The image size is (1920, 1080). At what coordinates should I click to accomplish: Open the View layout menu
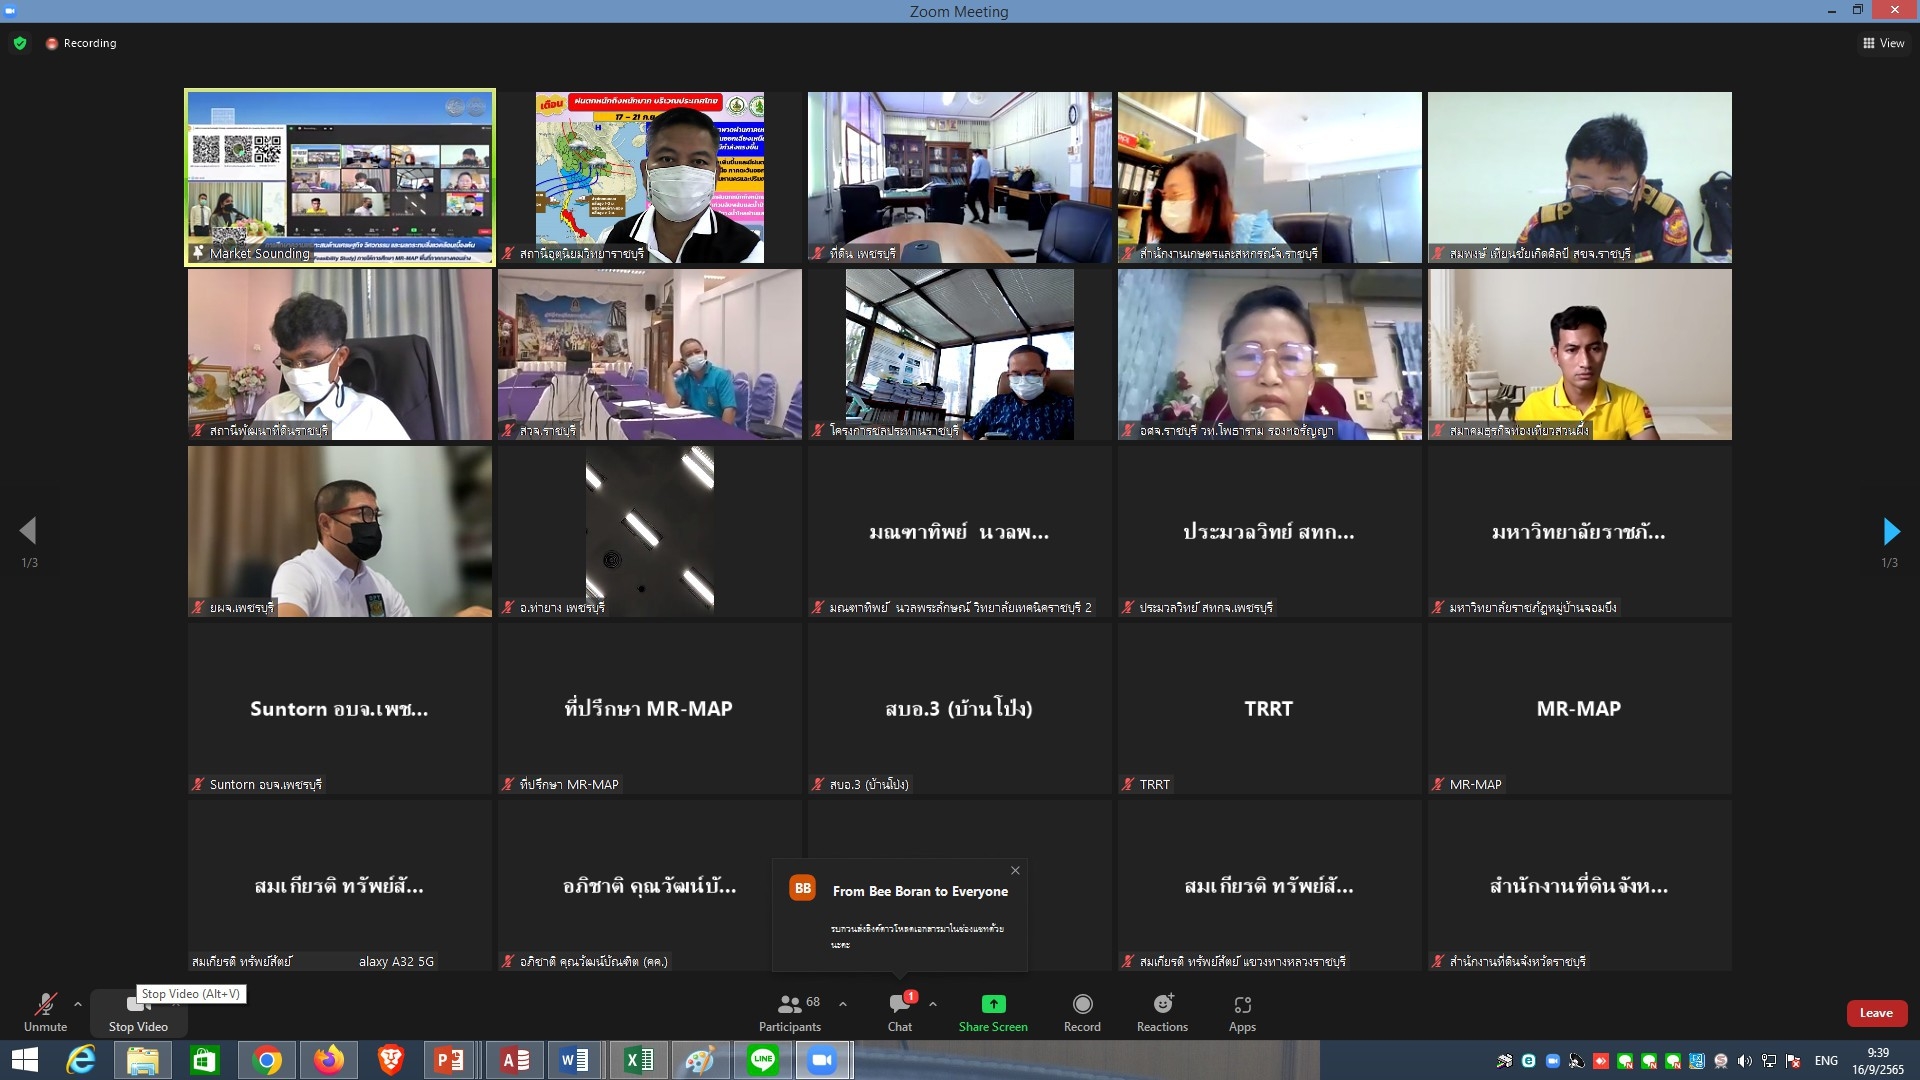click(1883, 43)
